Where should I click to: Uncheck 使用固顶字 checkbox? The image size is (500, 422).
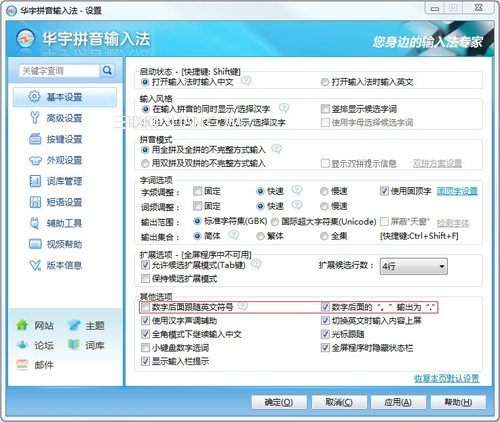(x=384, y=191)
